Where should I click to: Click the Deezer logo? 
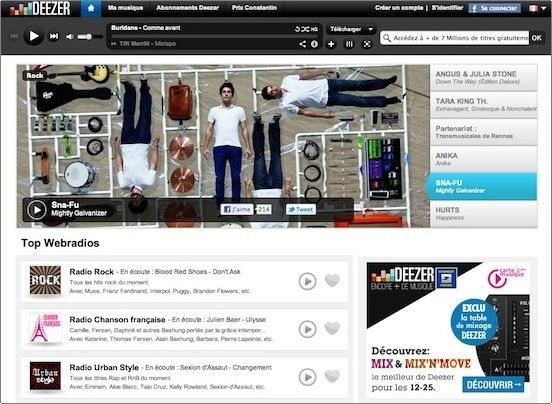coord(39,8)
